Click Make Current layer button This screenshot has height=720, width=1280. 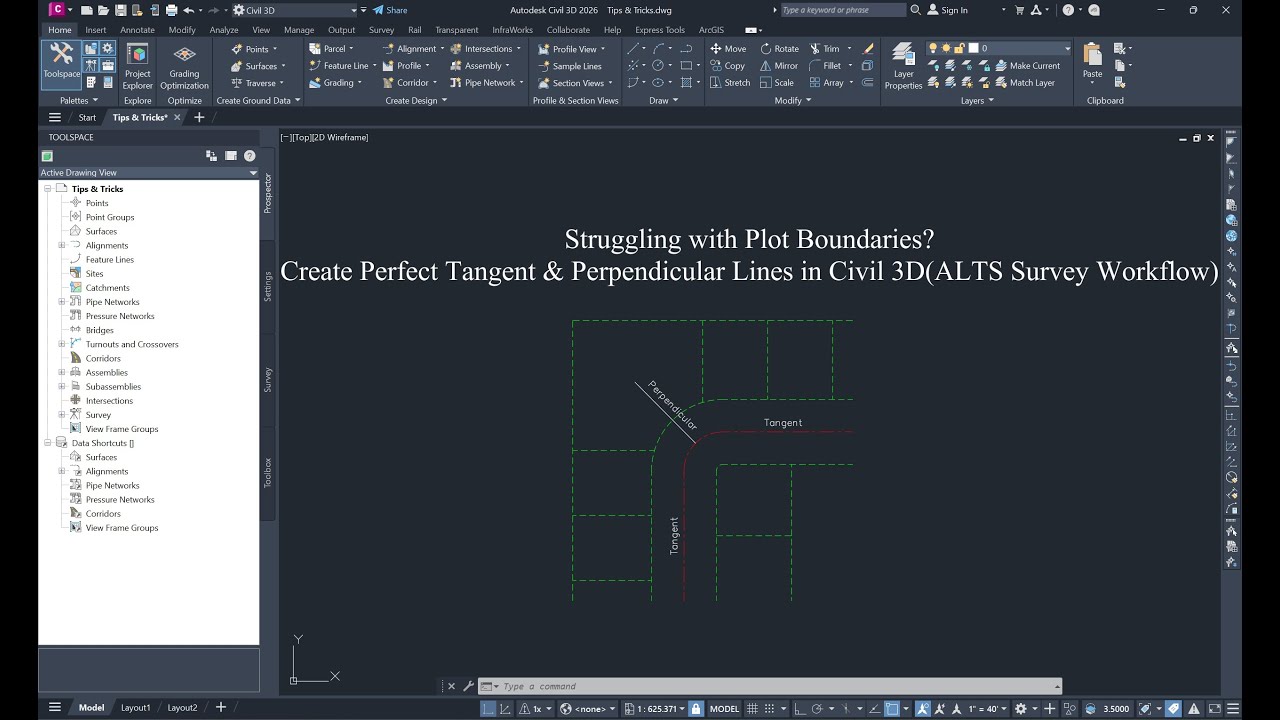click(x=1027, y=66)
